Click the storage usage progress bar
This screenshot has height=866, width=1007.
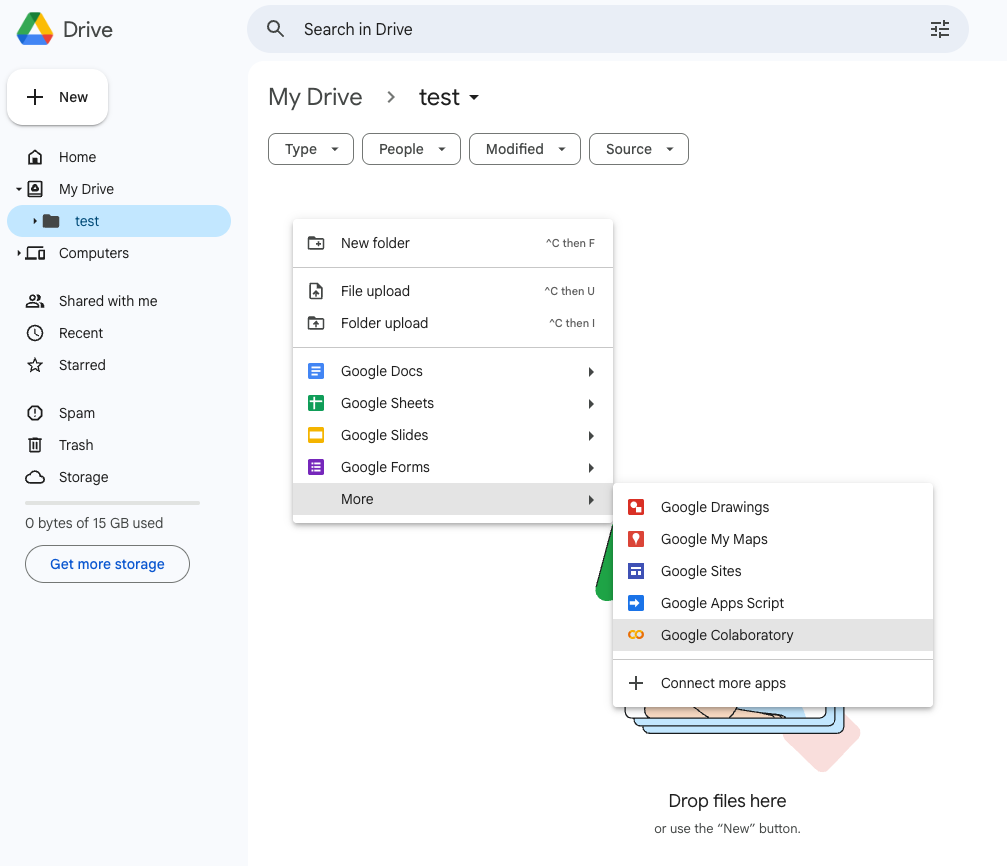(112, 503)
